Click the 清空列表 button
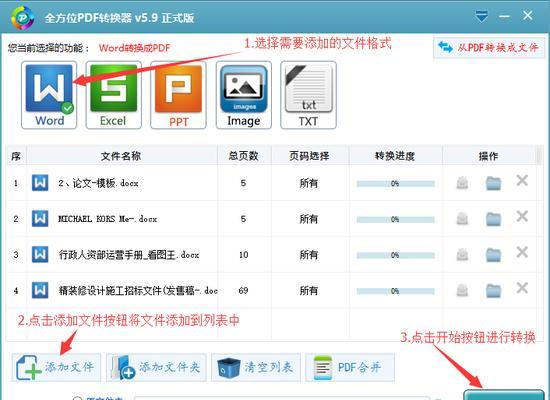The width and height of the screenshot is (550, 400). [x=256, y=367]
